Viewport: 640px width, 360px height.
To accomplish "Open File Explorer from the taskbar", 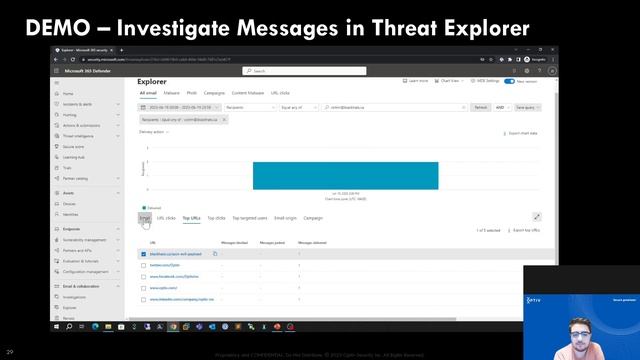I will coord(108,327).
